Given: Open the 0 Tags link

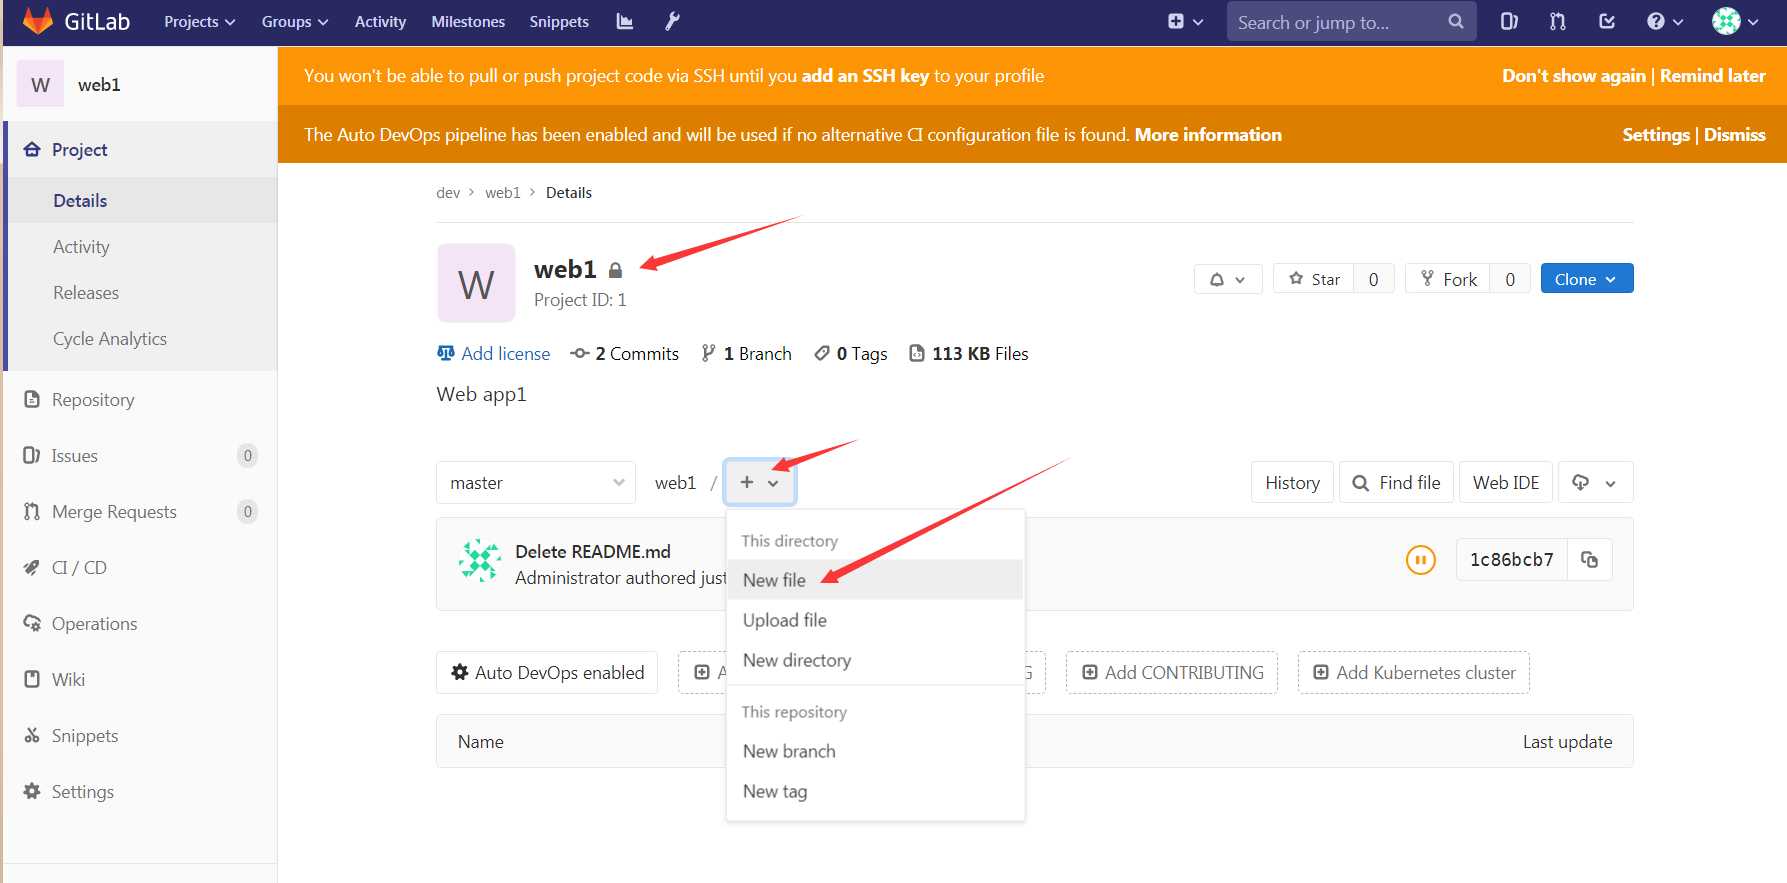Looking at the screenshot, I should tap(851, 353).
